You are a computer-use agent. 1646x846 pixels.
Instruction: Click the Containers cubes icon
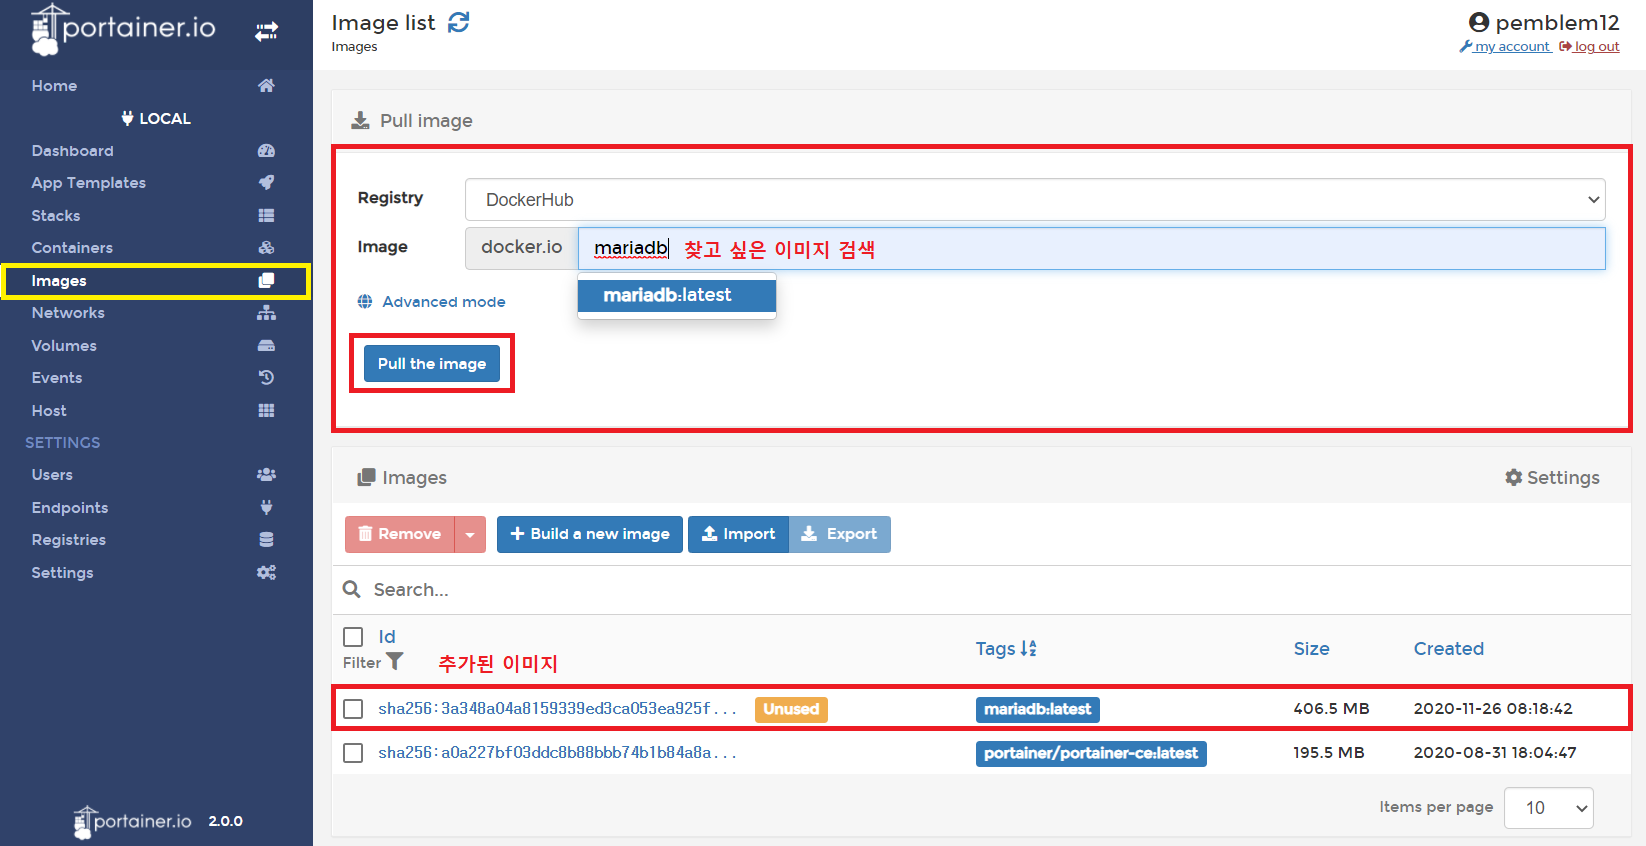[266, 247]
